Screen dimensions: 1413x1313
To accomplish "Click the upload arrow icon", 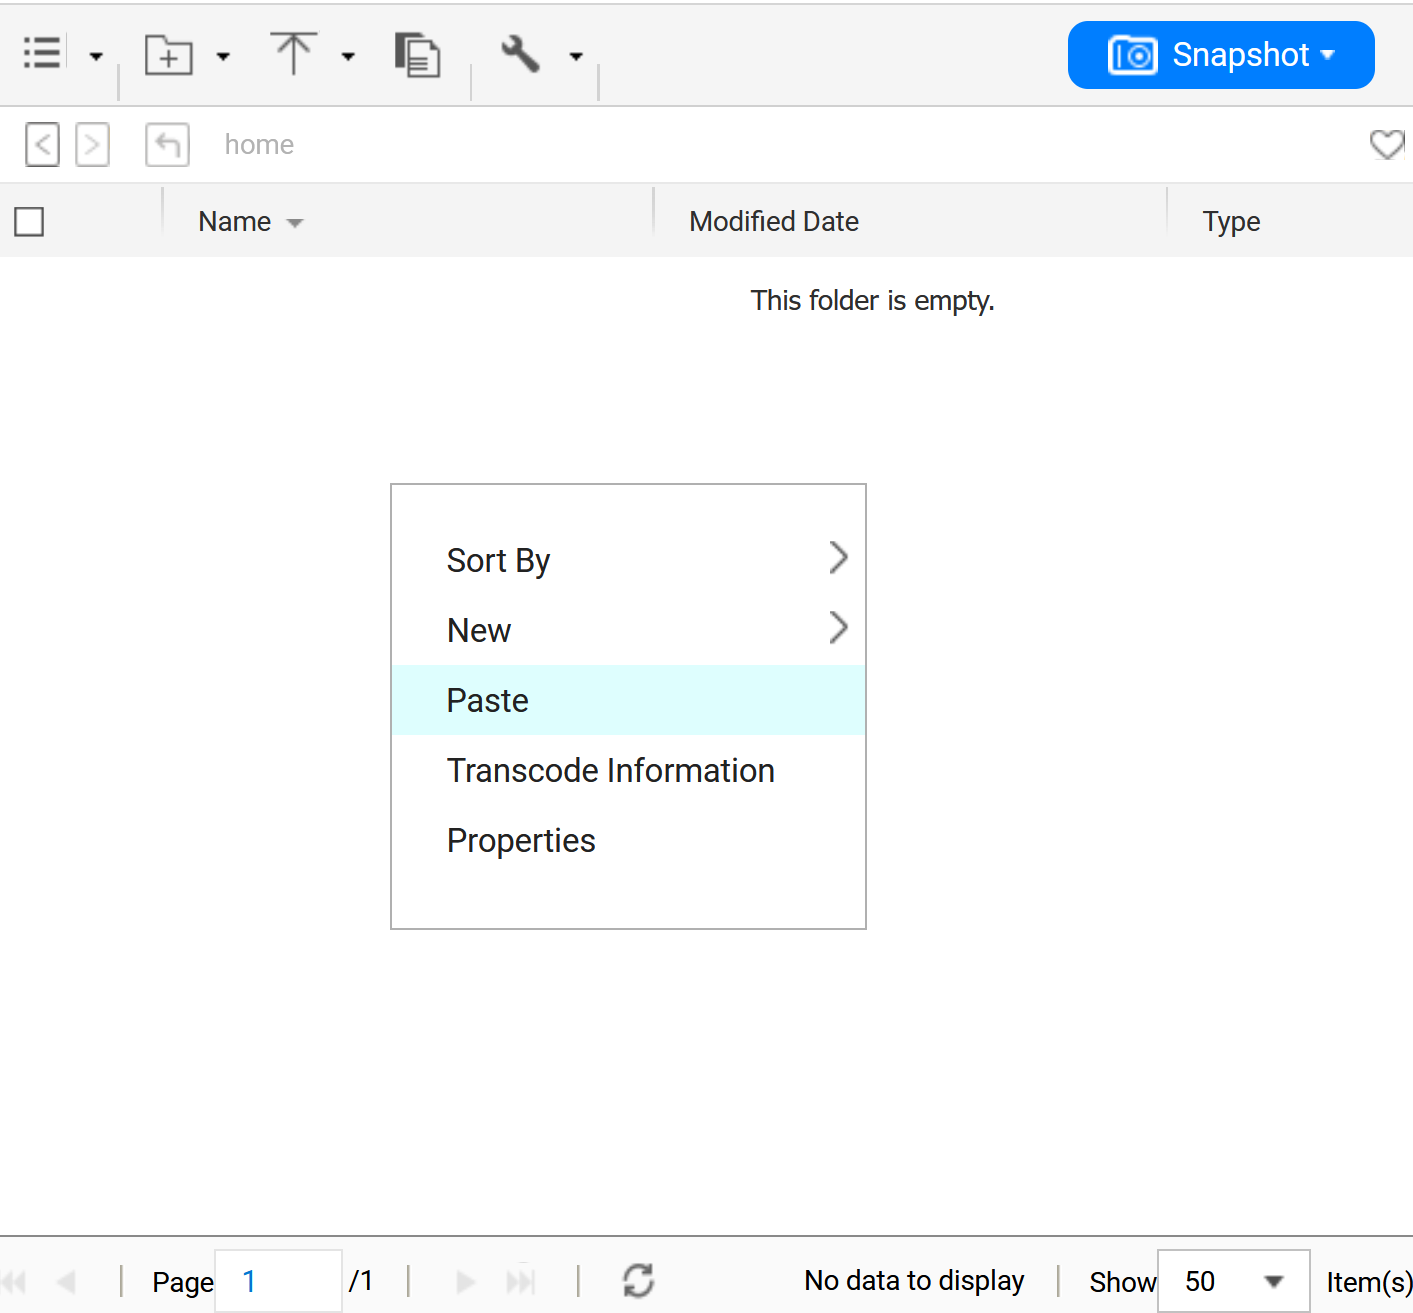I will coord(294,53).
